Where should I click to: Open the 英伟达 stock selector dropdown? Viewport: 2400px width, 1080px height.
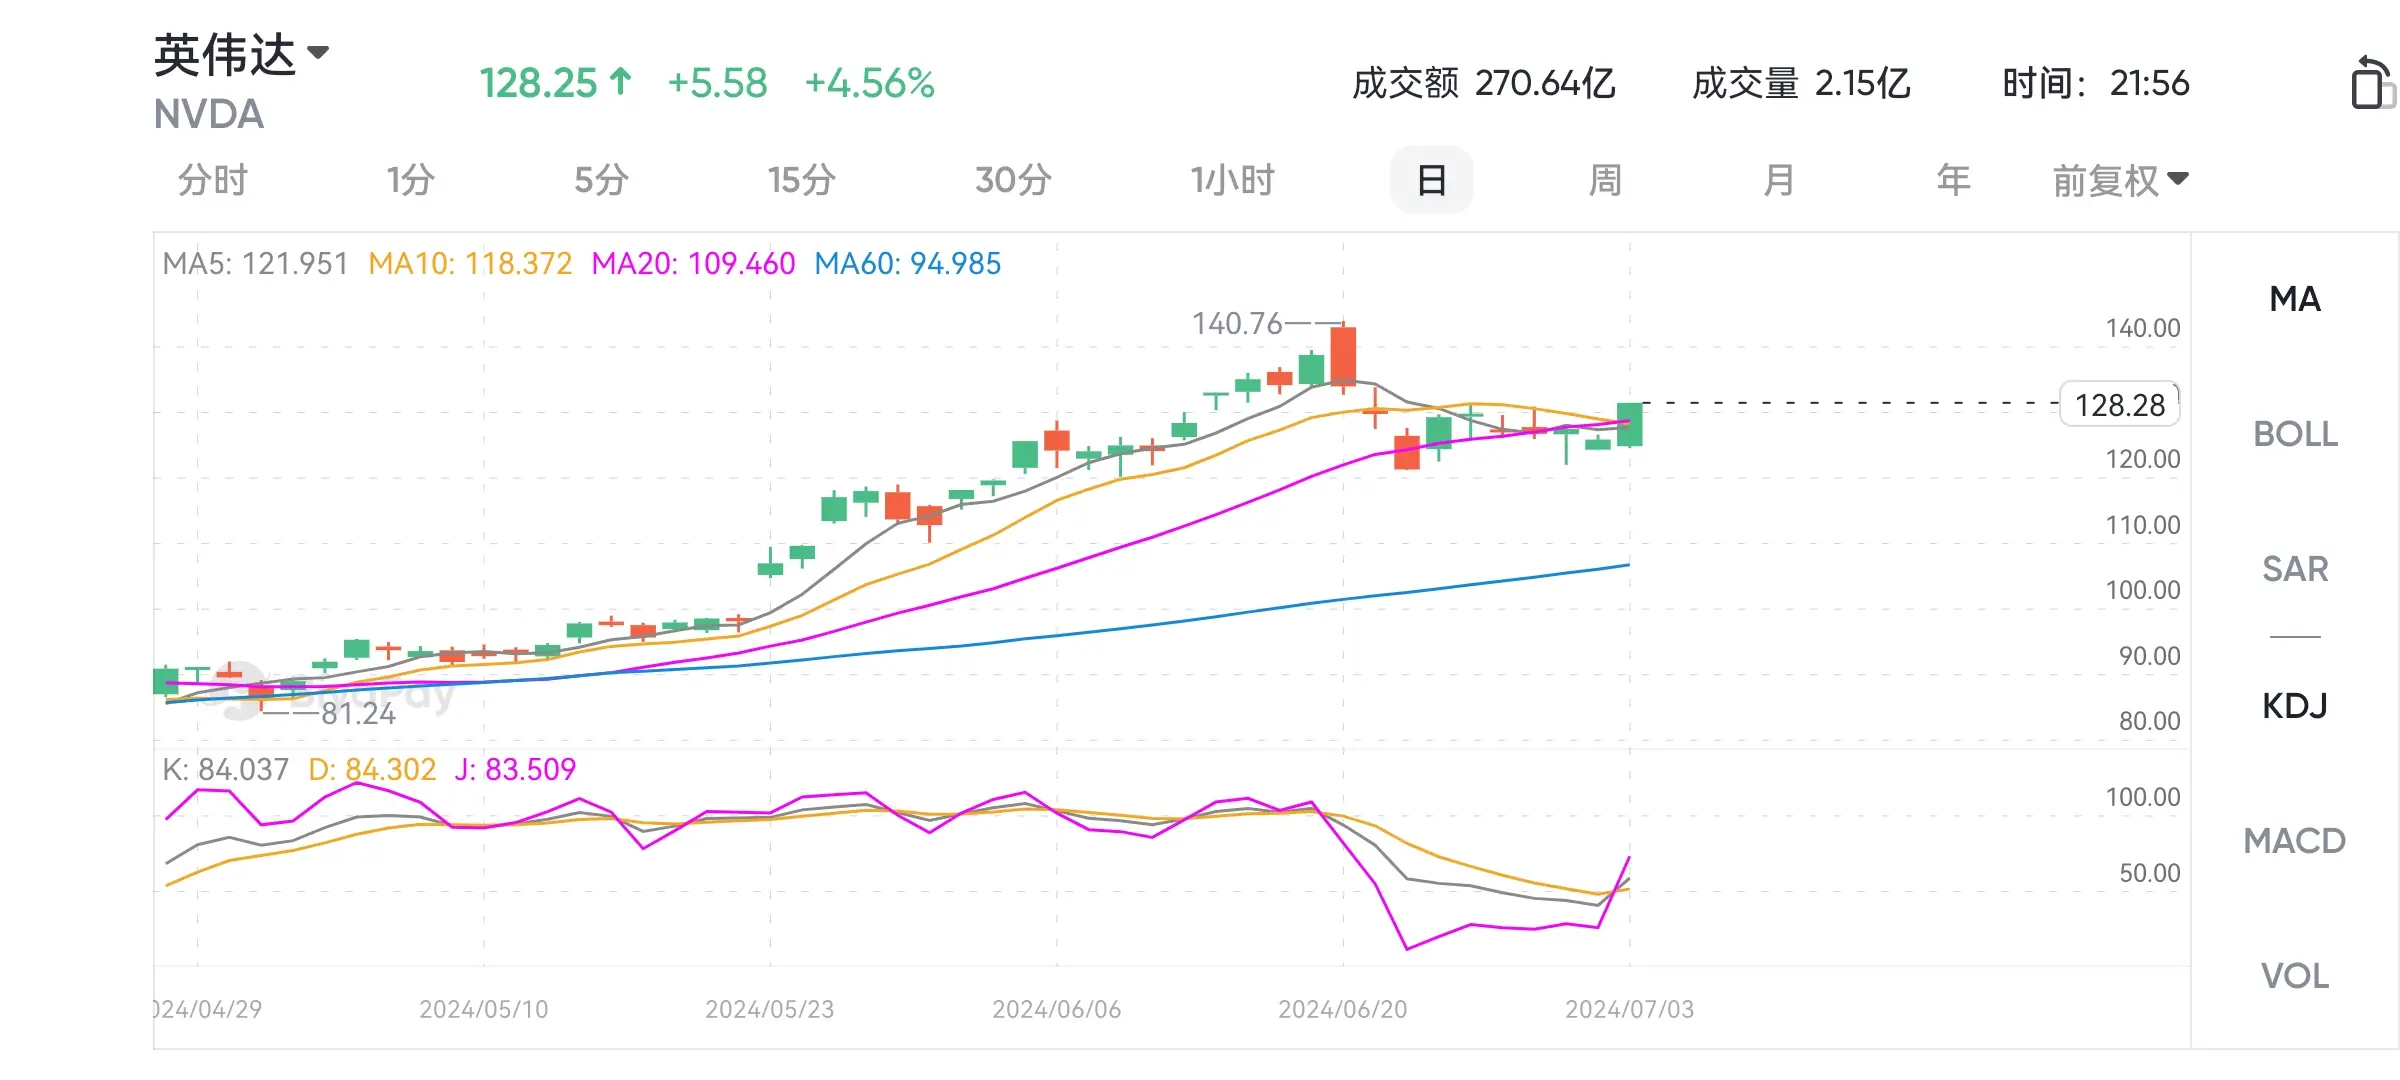coord(241,54)
